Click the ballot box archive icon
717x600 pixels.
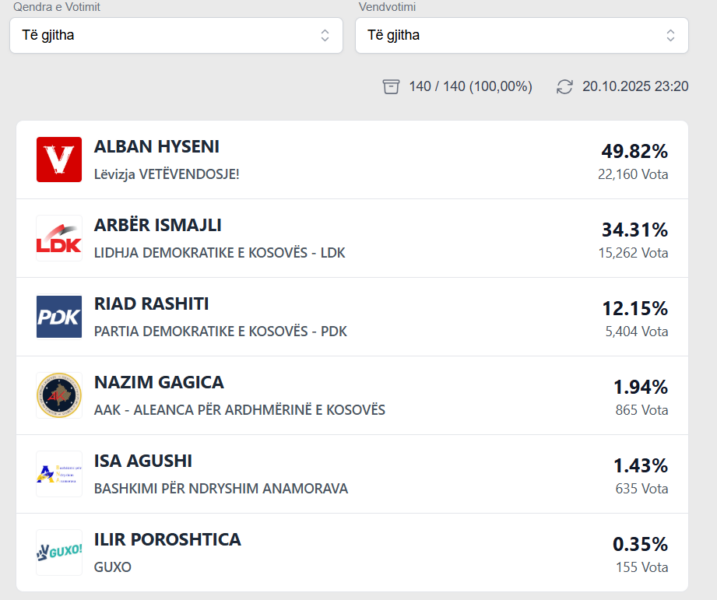pyautogui.click(x=391, y=87)
